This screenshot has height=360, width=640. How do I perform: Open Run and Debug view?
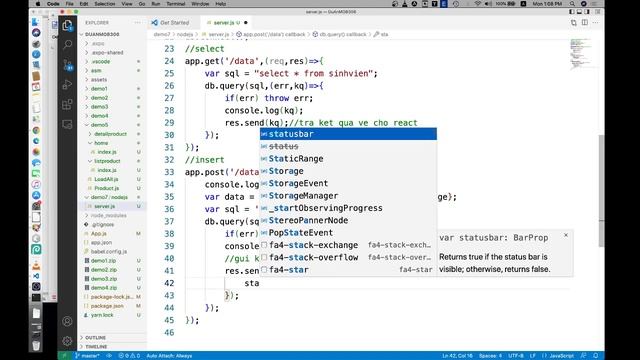(67, 84)
